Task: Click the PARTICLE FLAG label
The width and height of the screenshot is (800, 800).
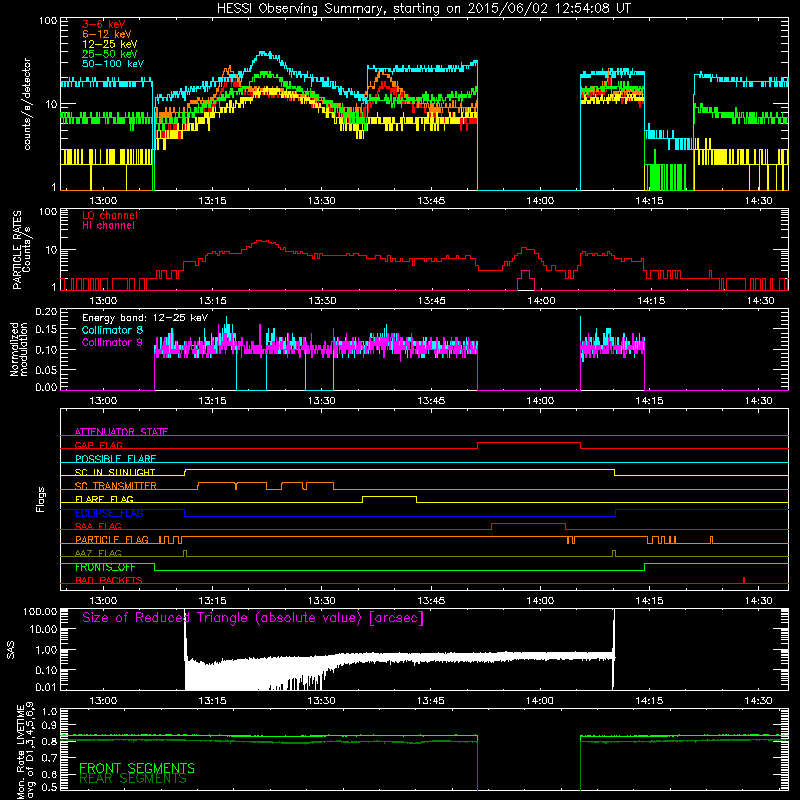Action: [x=112, y=540]
